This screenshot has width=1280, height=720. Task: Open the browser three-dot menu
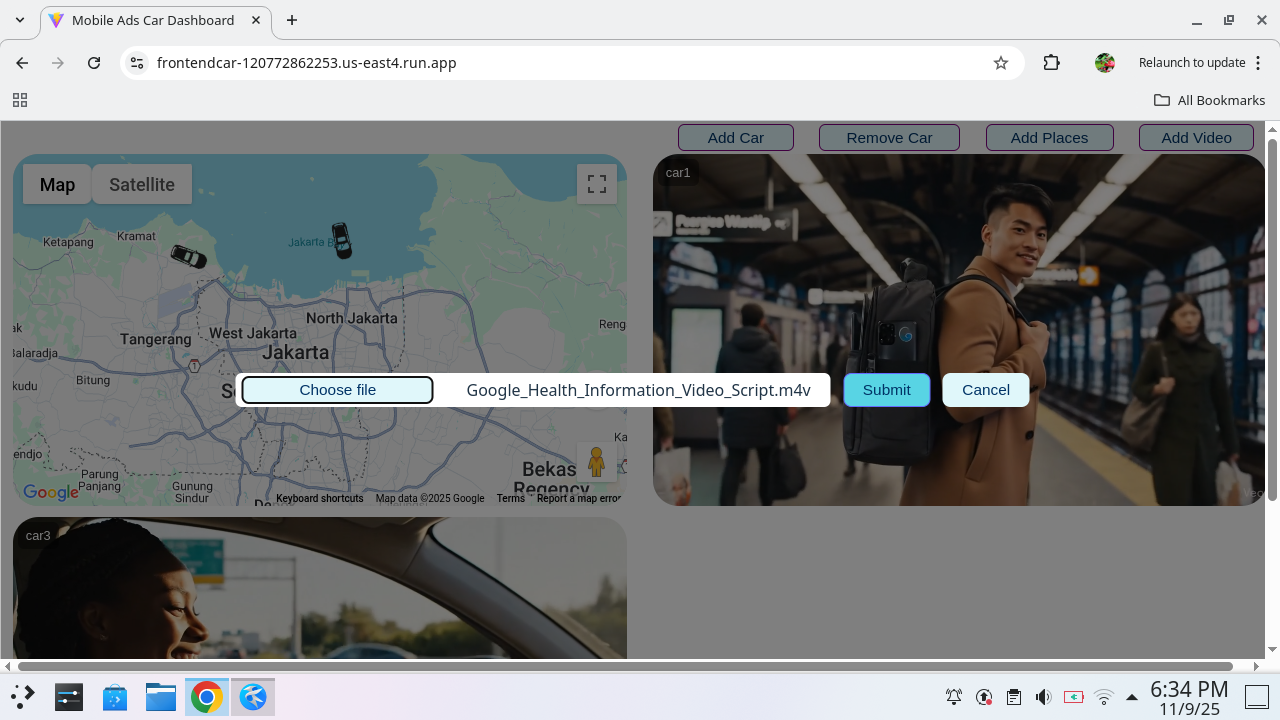tap(1258, 62)
